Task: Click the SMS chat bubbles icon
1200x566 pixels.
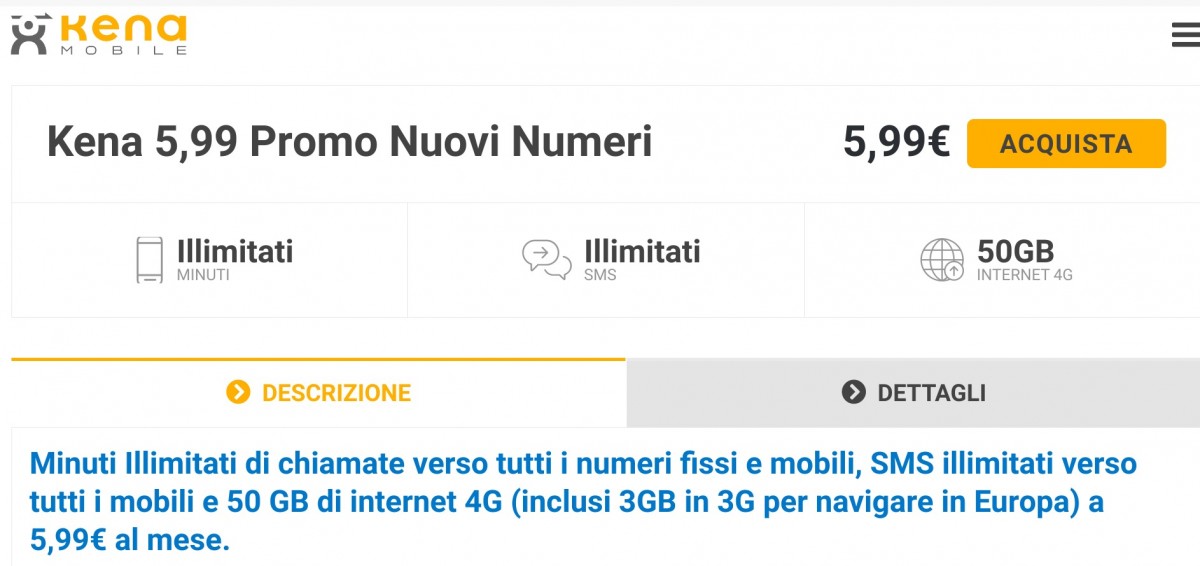Action: click(547, 259)
